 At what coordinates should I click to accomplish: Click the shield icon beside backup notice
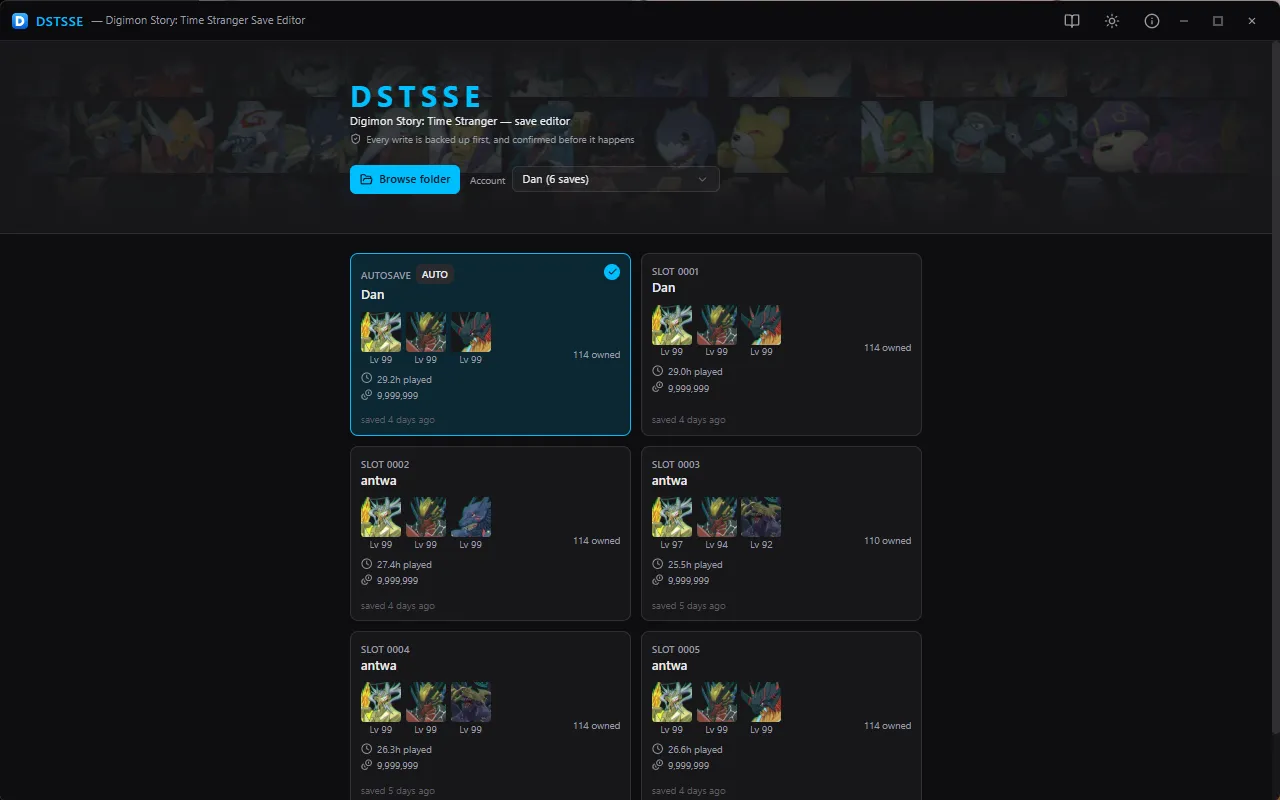pyautogui.click(x=355, y=140)
